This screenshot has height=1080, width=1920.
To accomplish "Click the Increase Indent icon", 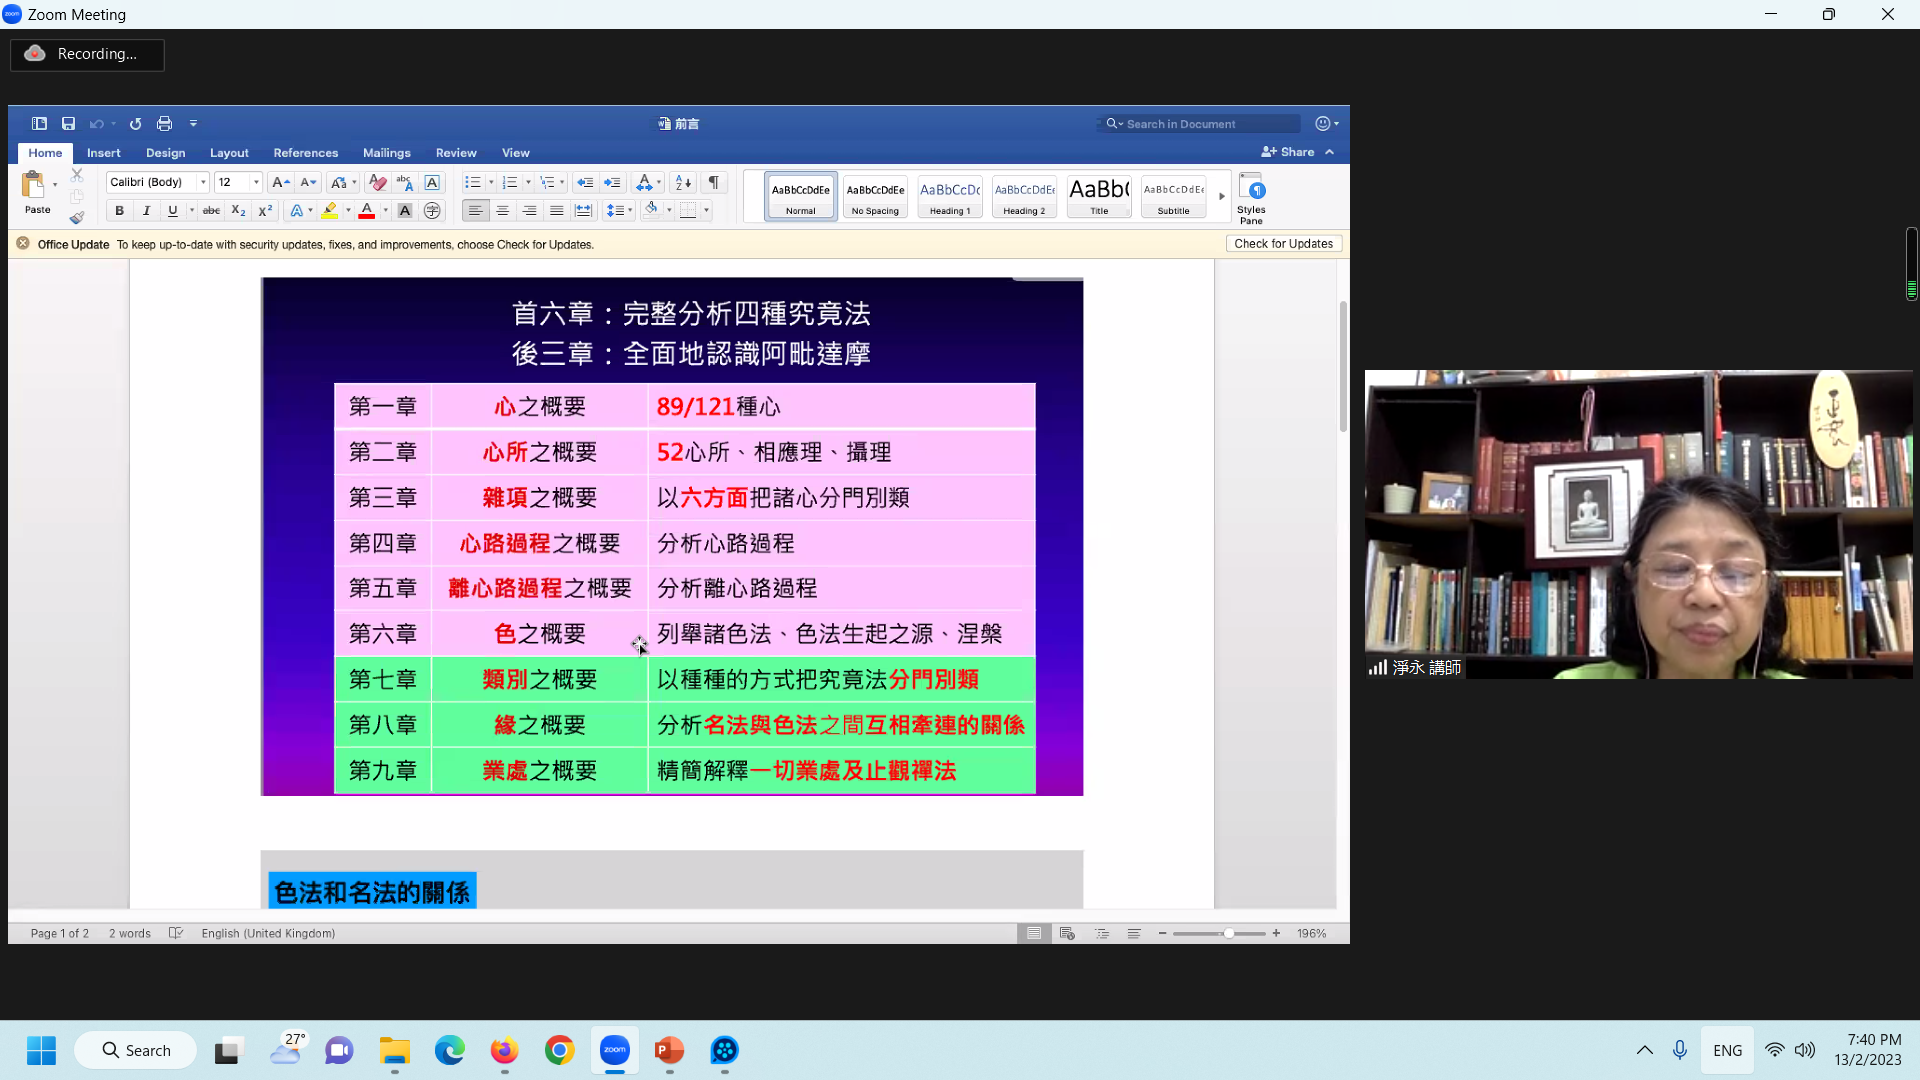I will tap(612, 182).
